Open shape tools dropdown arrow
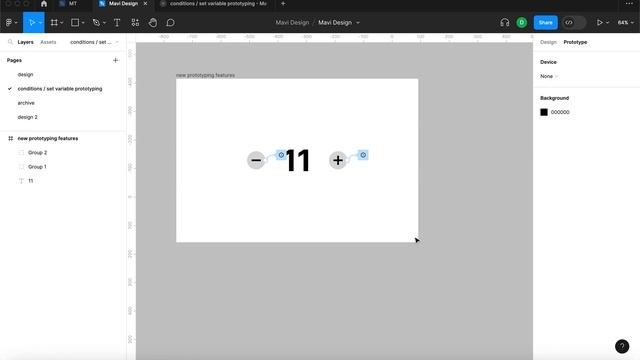640x360 pixels. (83, 23)
